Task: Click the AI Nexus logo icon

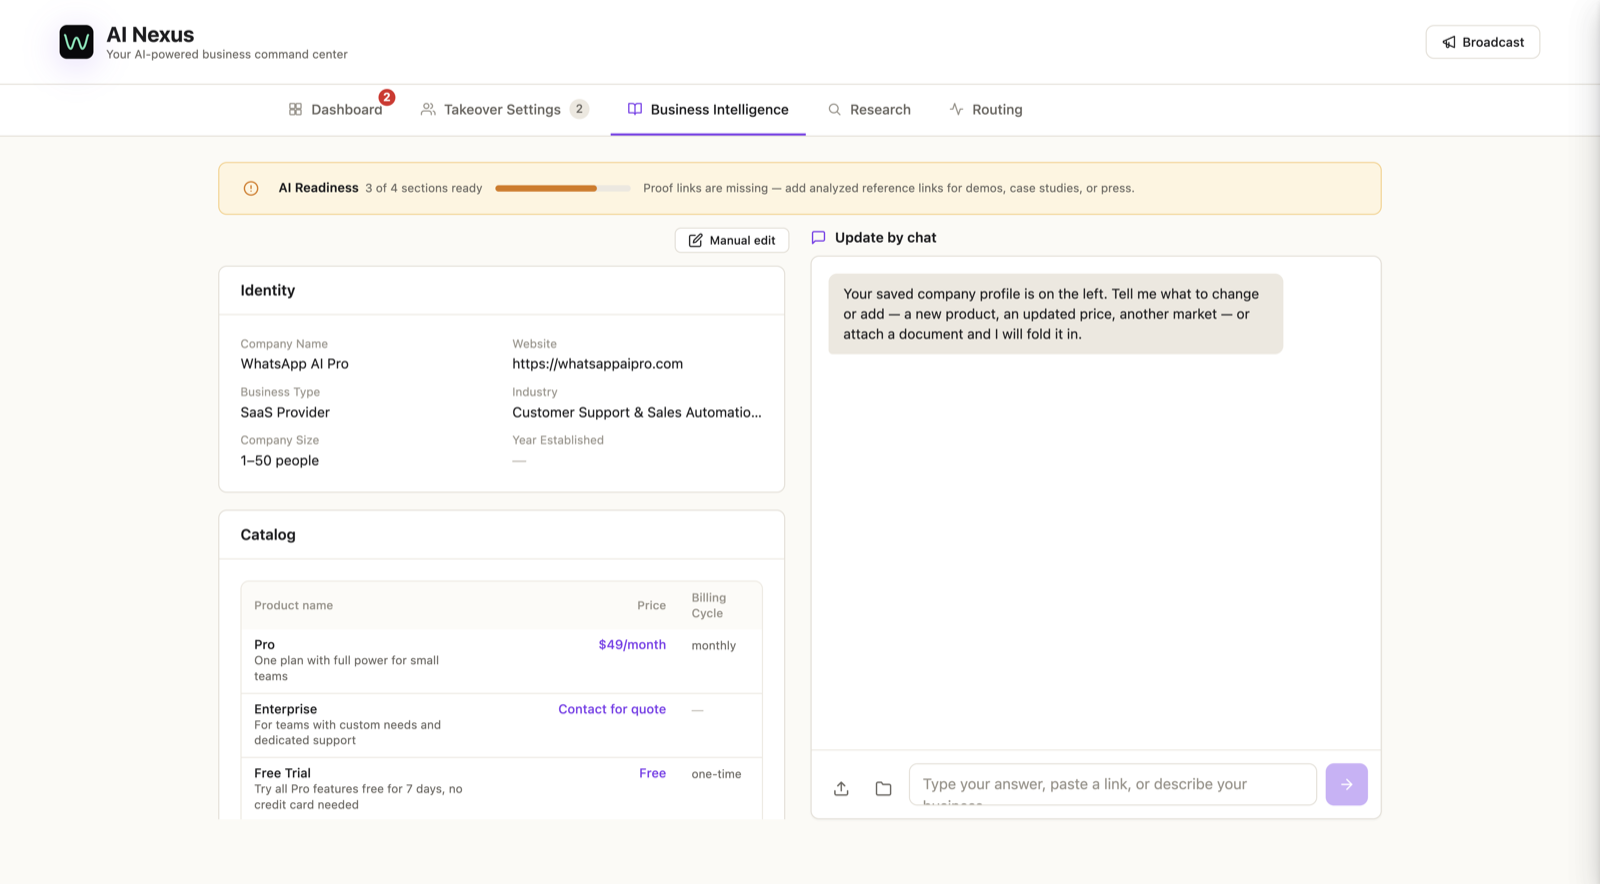Action: (x=76, y=42)
